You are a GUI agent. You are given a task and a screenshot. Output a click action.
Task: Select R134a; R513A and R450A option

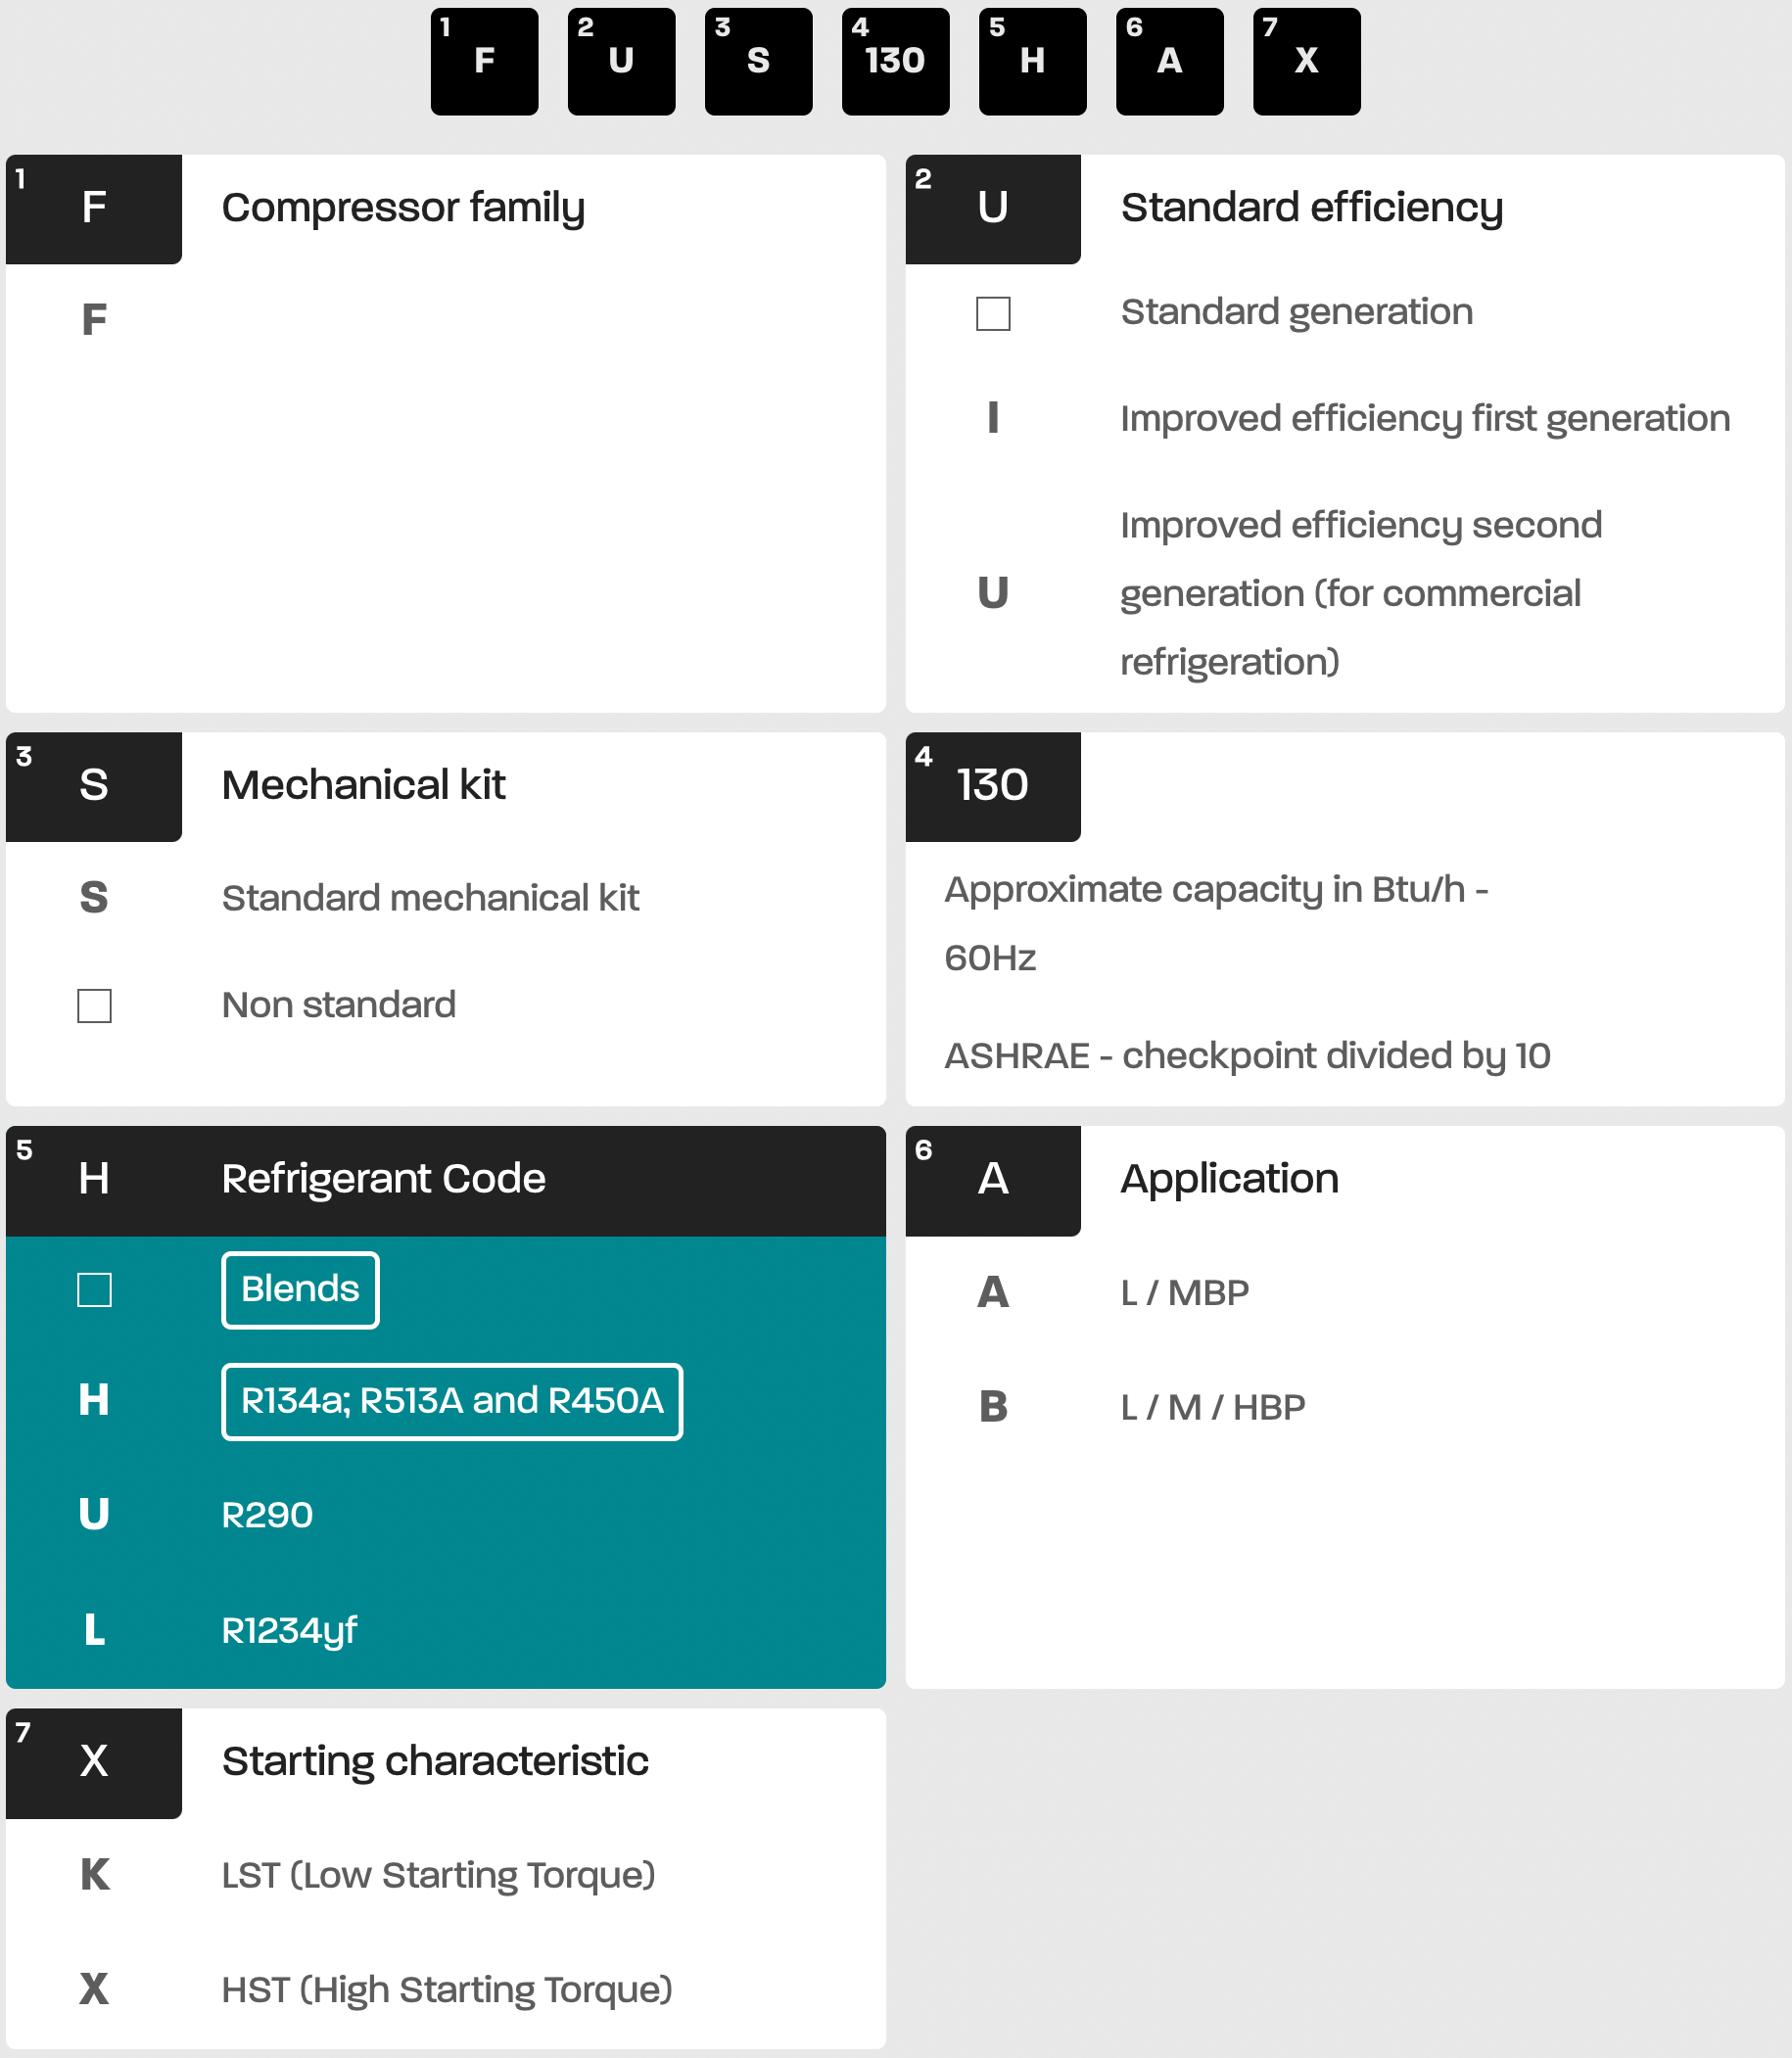click(x=452, y=1402)
